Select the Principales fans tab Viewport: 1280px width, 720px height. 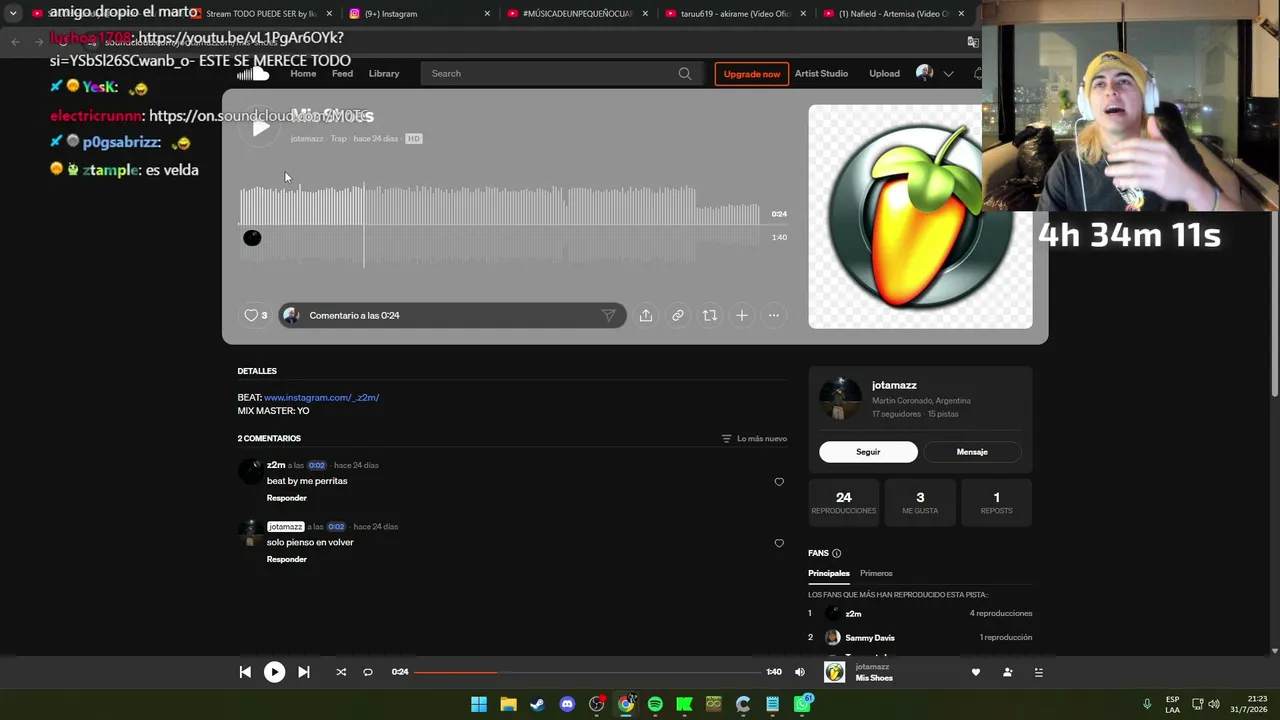[829, 573]
